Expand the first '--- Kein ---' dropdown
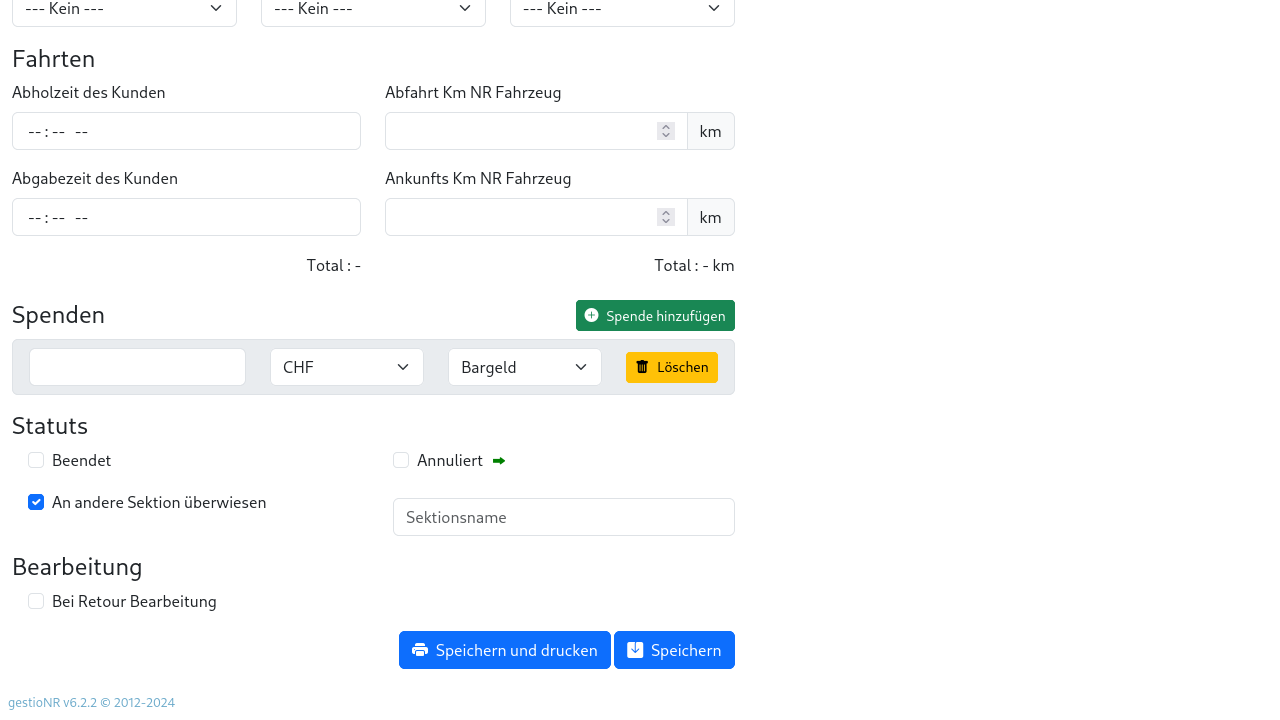Viewport: 1280px width, 720px height. click(x=124, y=10)
